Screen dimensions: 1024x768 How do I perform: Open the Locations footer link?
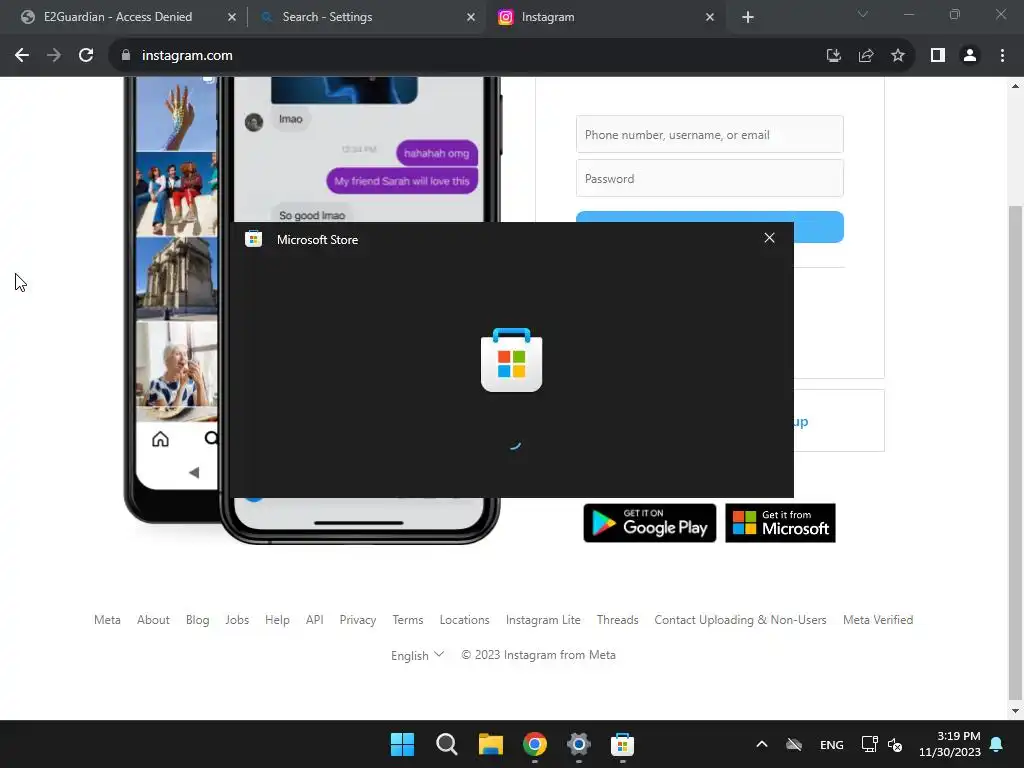(464, 620)
